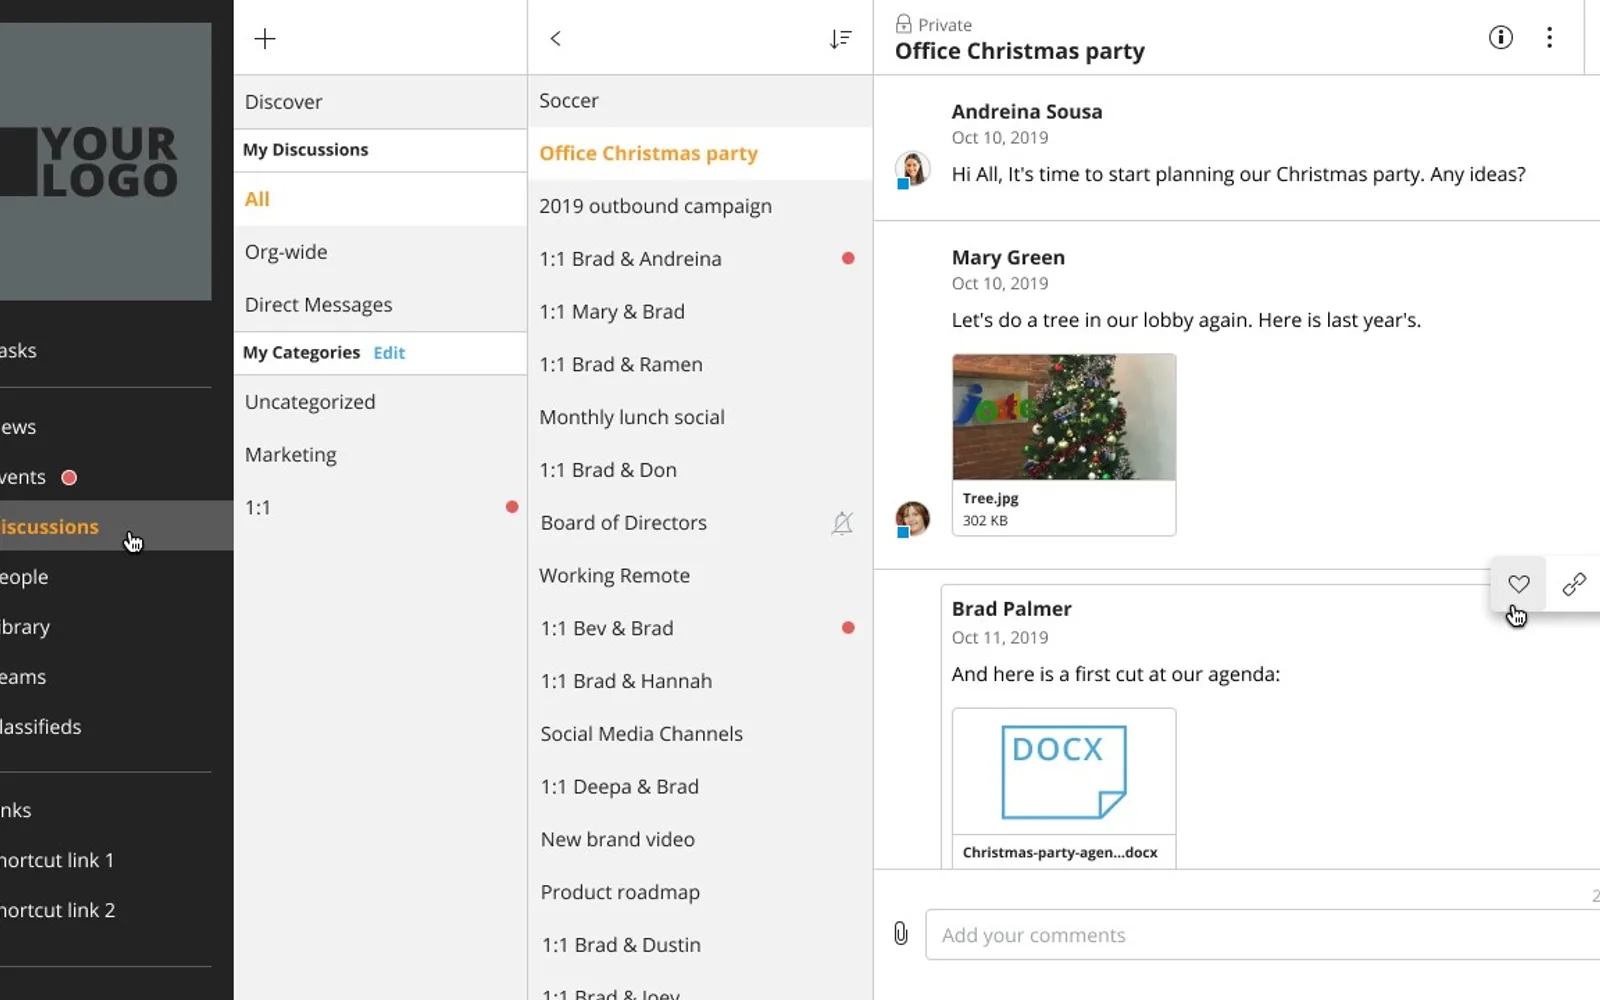Click the YOUR LOGO image
Screen dimensions: 1600x1000
(105, 161)
